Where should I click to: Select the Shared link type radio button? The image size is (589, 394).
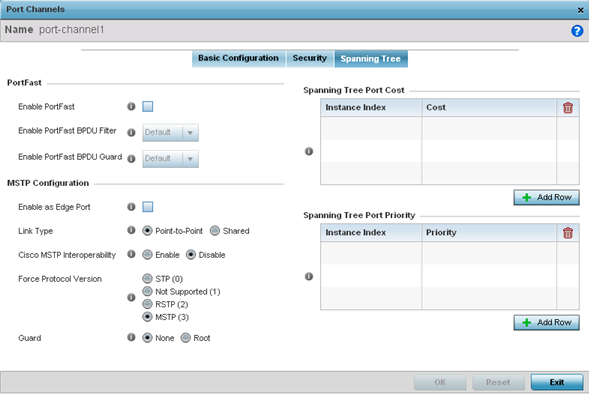pyautogui.click(x=215, y=231)
